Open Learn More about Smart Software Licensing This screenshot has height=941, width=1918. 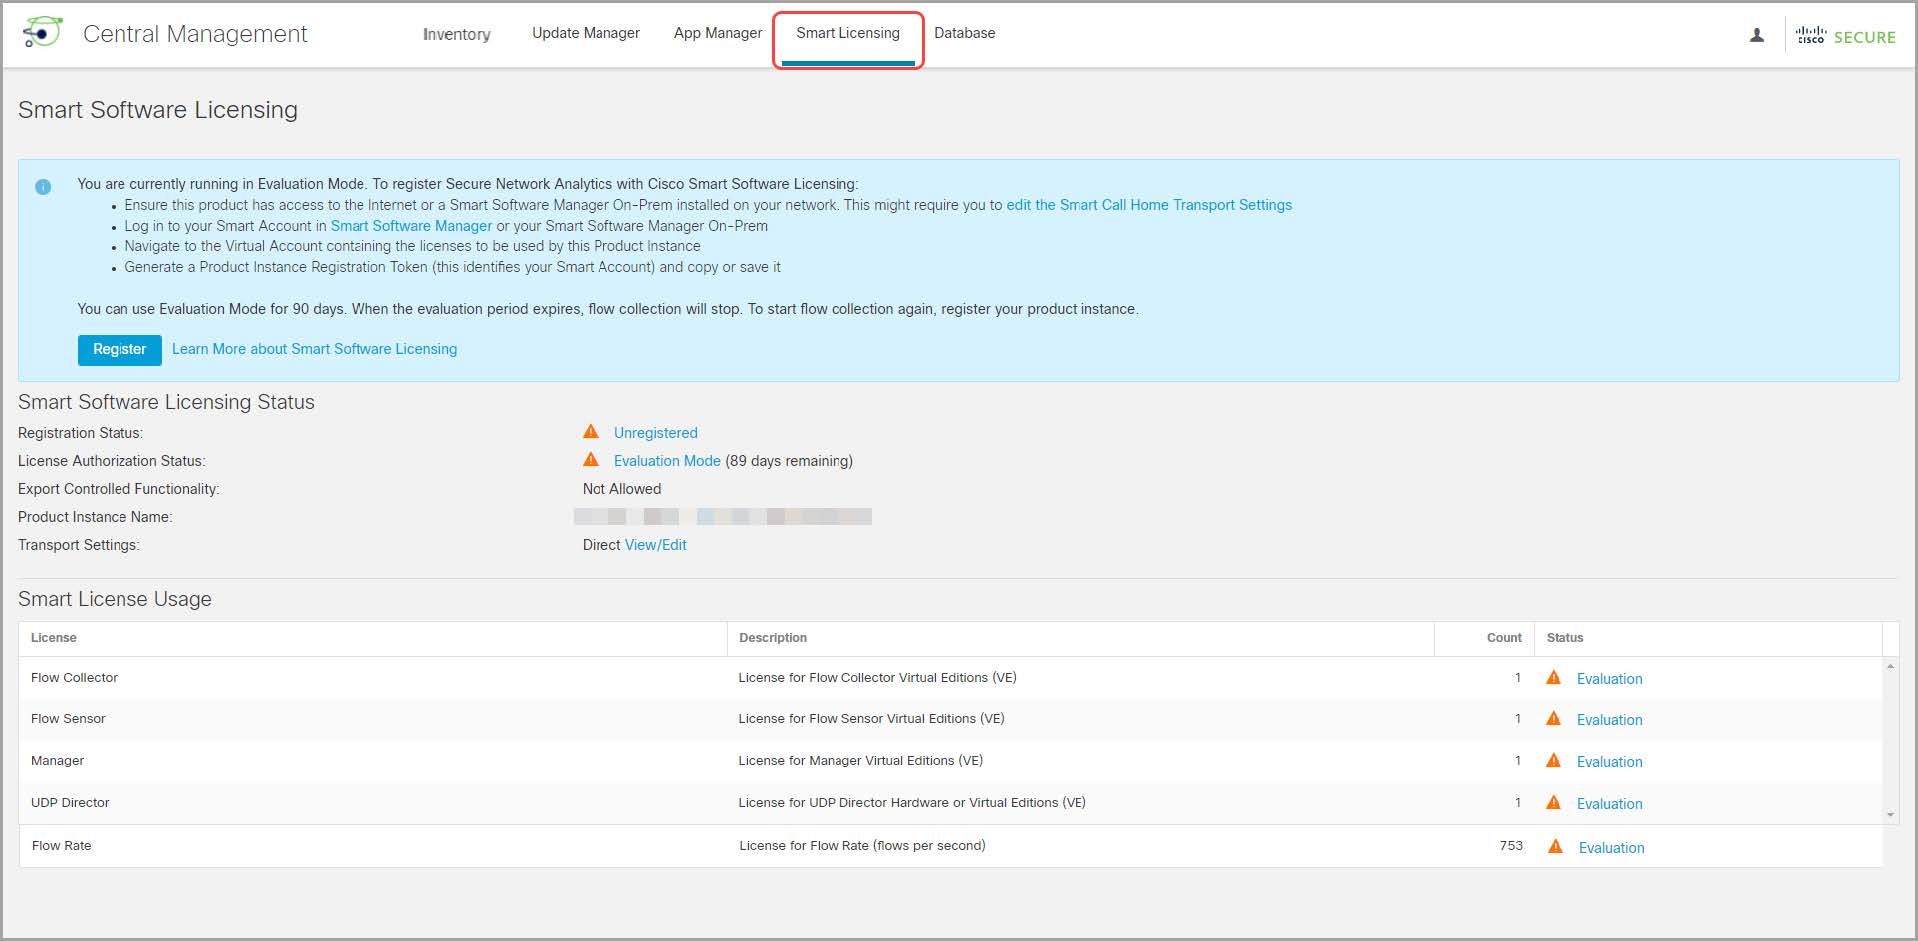pos(314,349)
